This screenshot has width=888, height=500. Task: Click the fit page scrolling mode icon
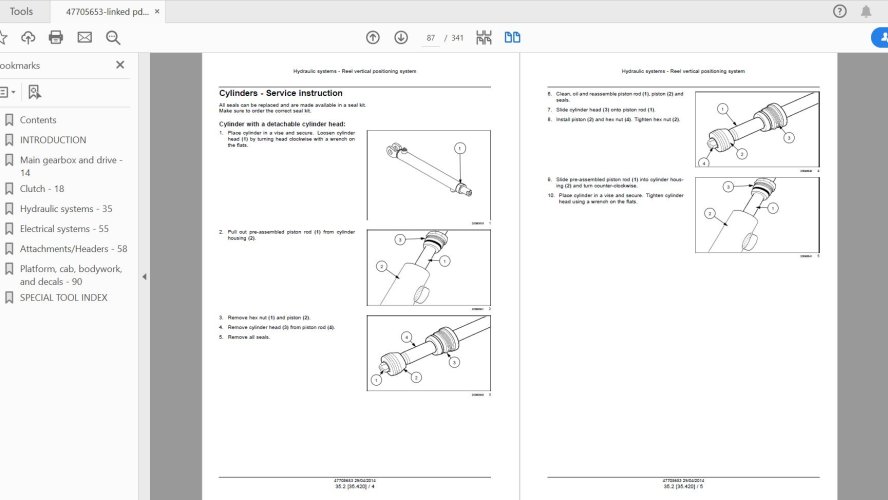click(x=484, y=38)
